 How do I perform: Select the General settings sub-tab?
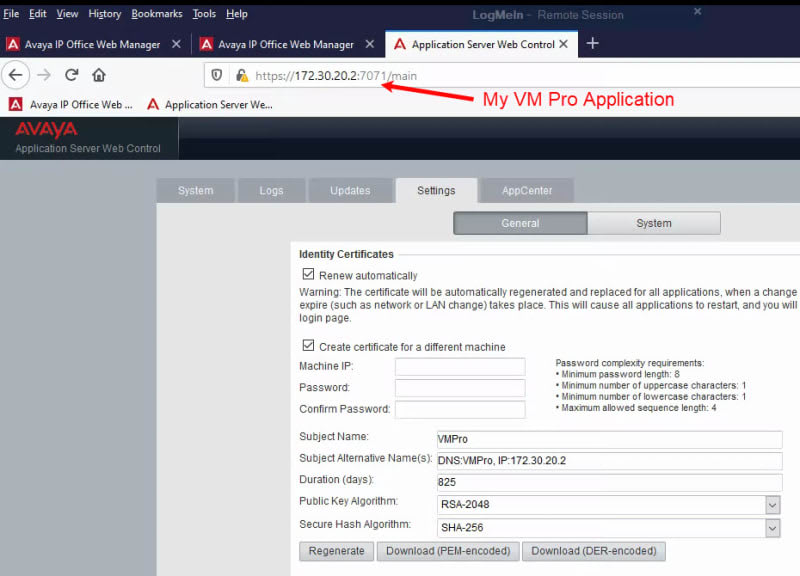click(x=520, y=223)
